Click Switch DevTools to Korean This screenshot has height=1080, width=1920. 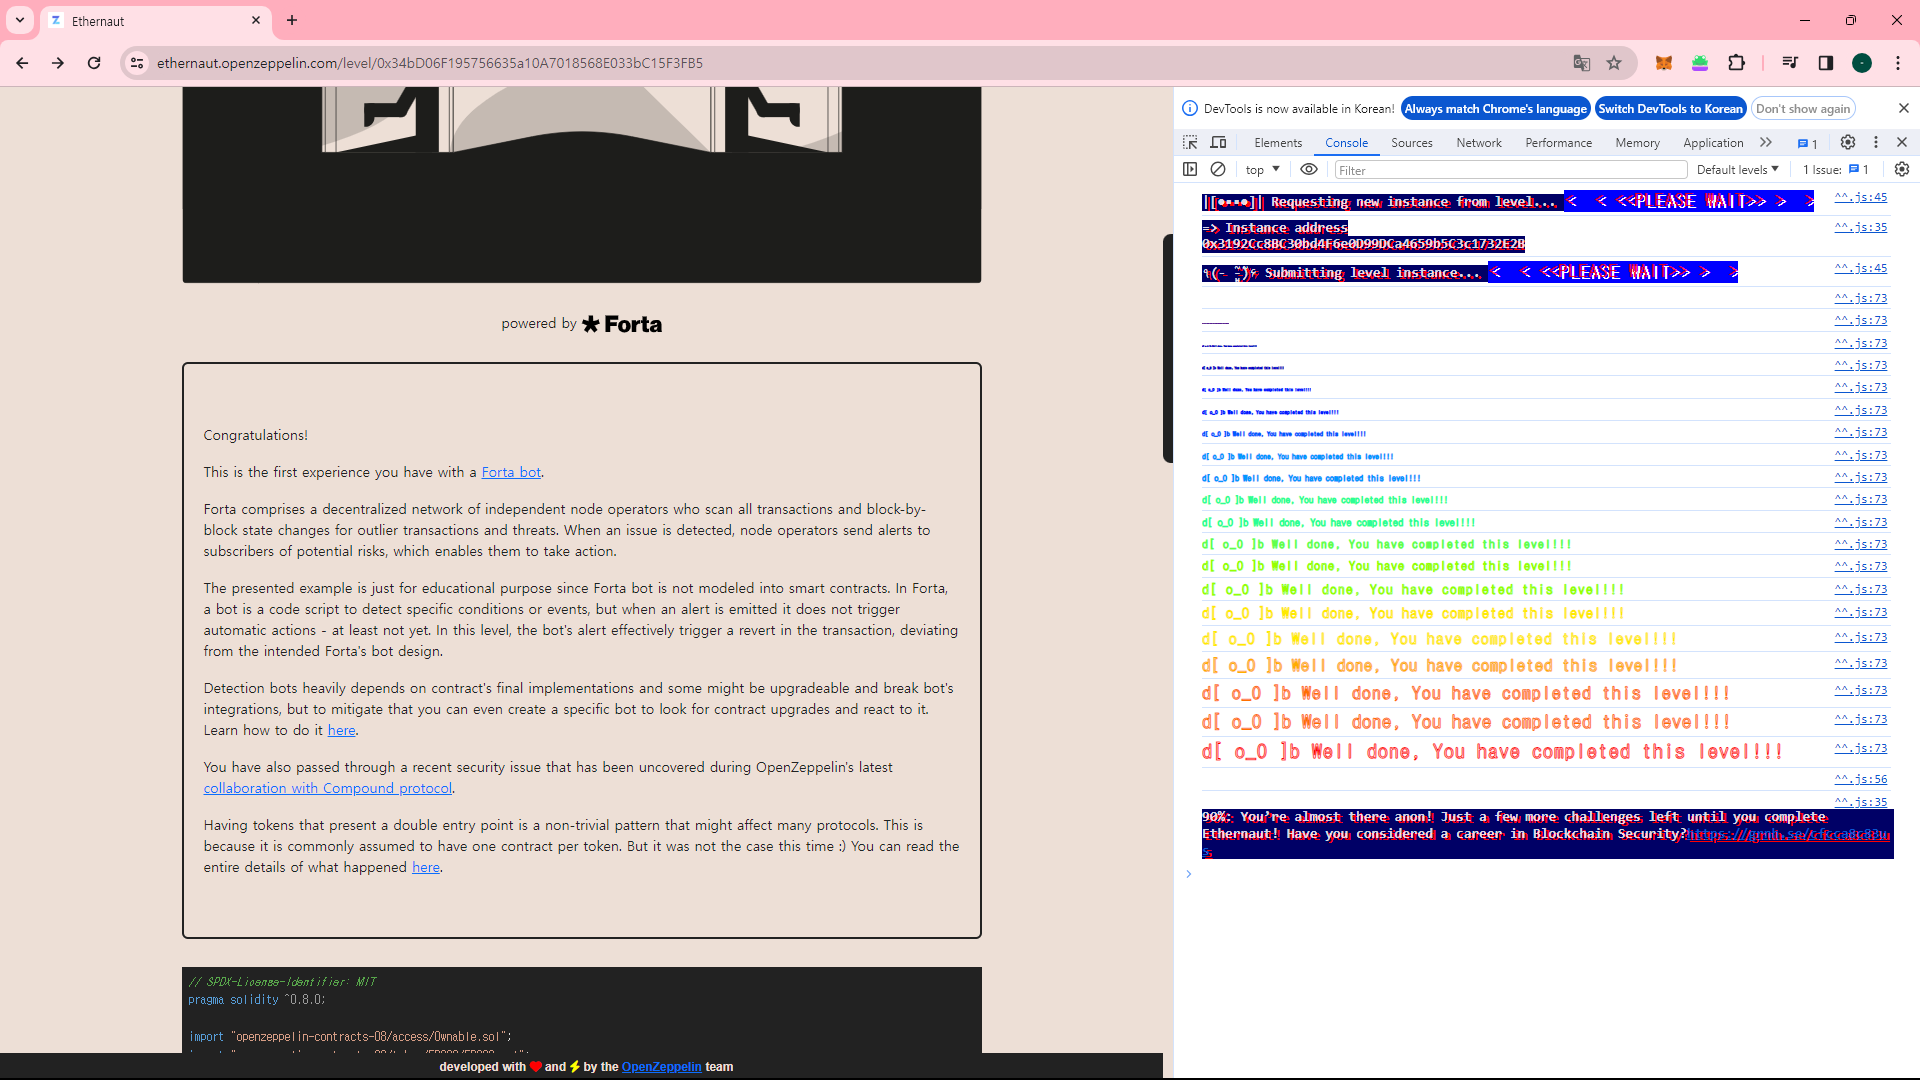click(1671, 109)
